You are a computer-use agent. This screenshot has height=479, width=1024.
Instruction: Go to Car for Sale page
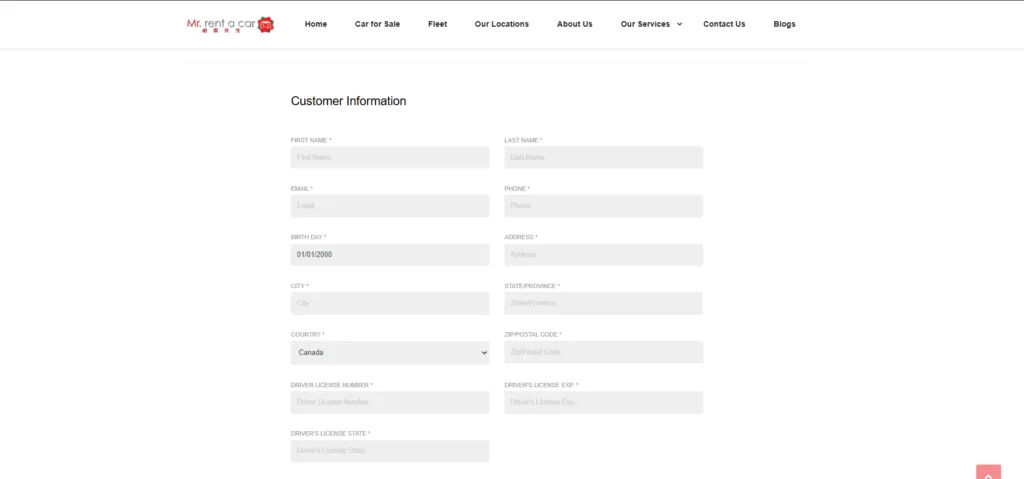[377, 24]
